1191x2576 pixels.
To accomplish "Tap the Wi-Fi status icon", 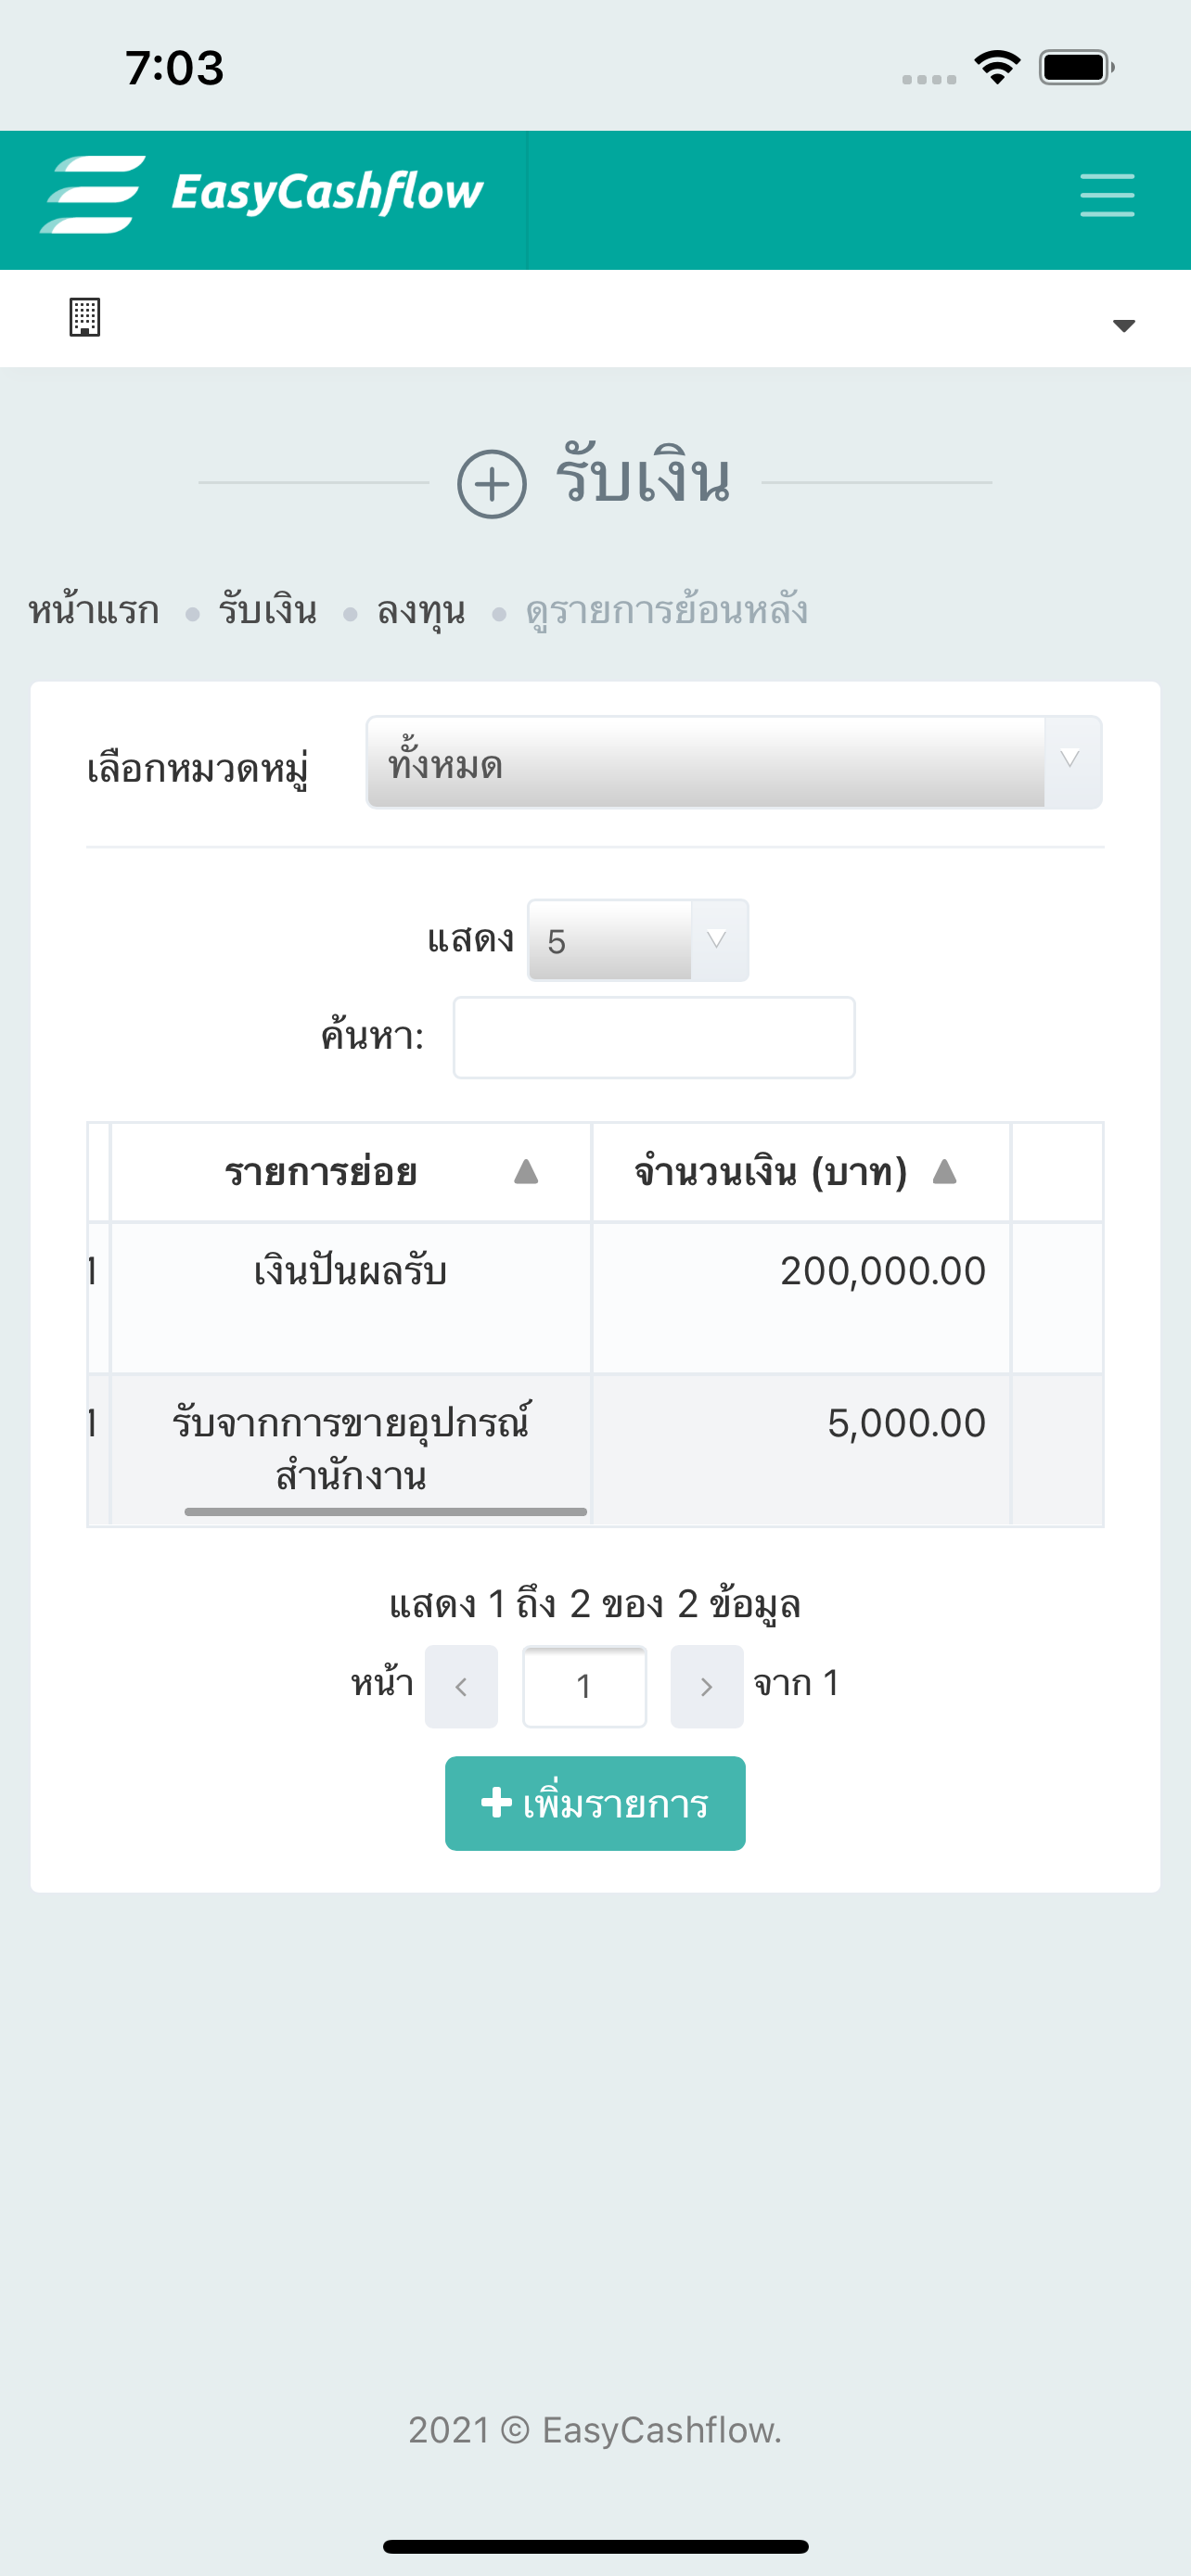I will (997, 68).
